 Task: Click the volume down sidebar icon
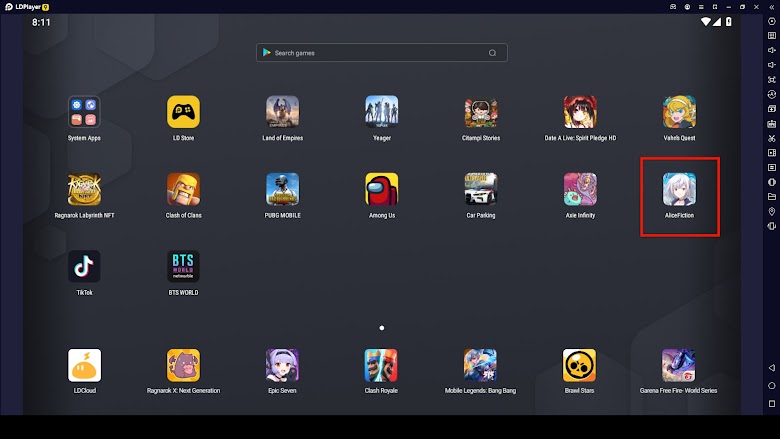[x=772, y=65]
